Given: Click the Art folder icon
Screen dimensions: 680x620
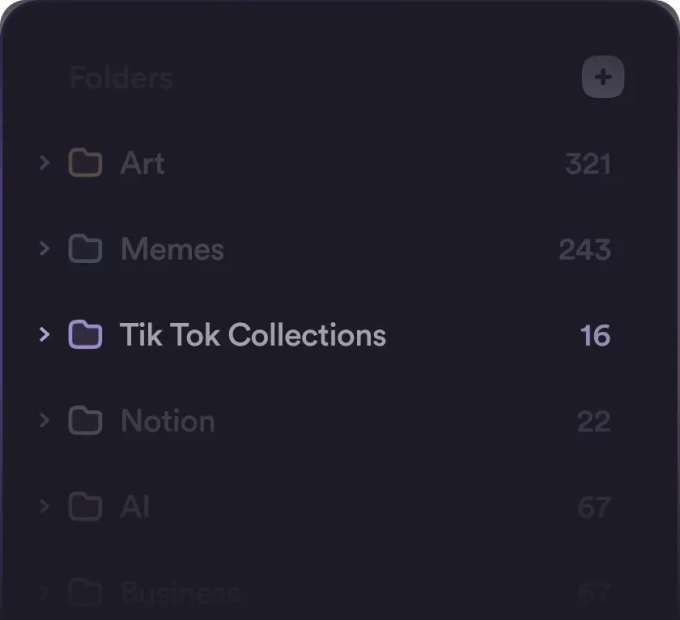Looking at the screenshot, I should coord(85,163).
